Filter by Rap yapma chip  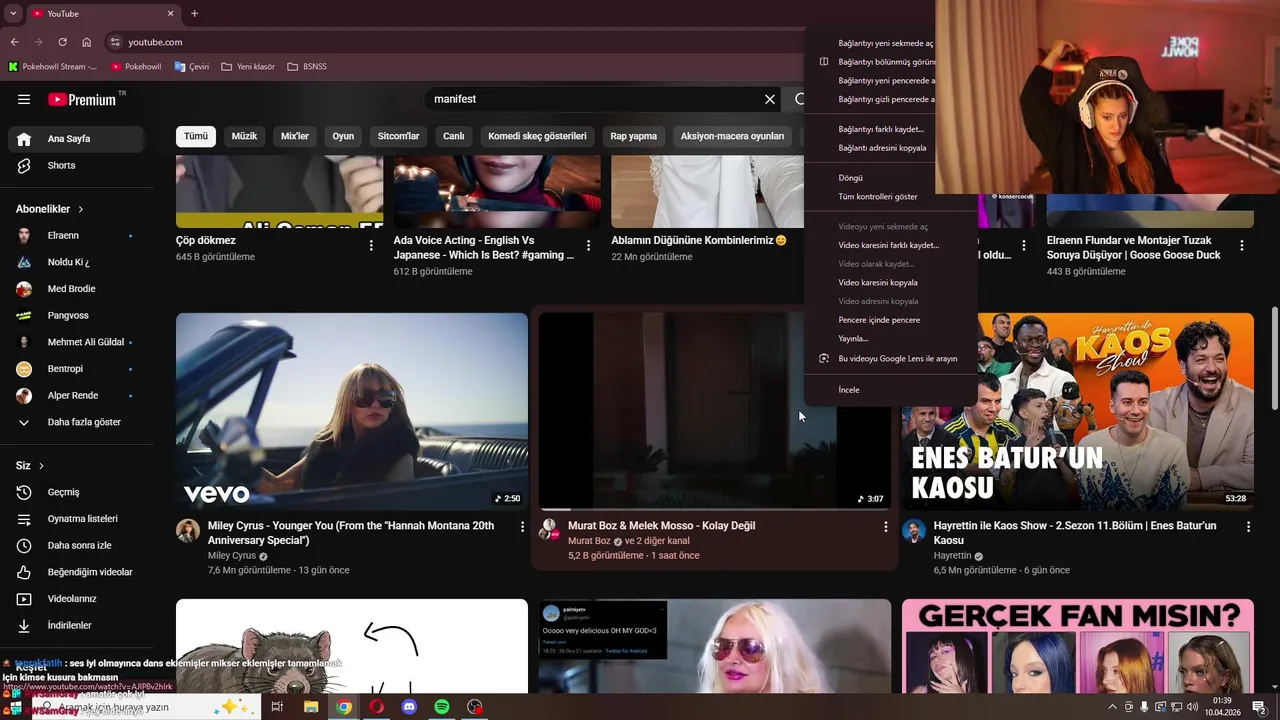click(x=634, y=136)
